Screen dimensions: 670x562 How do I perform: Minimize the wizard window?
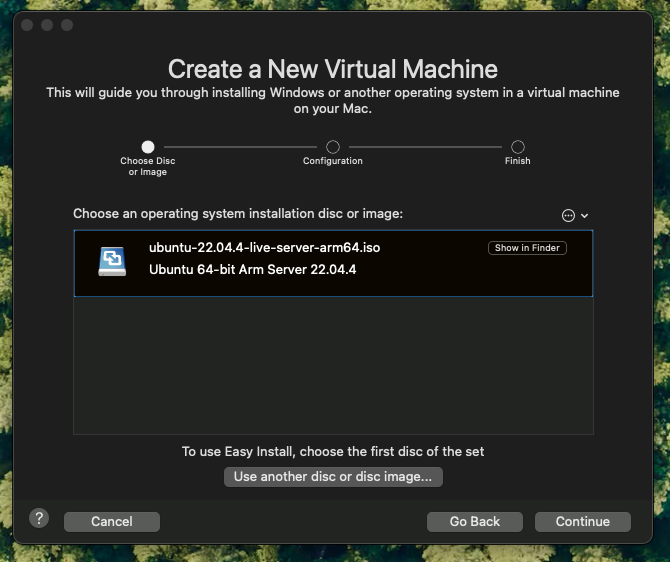pos(46,24)
